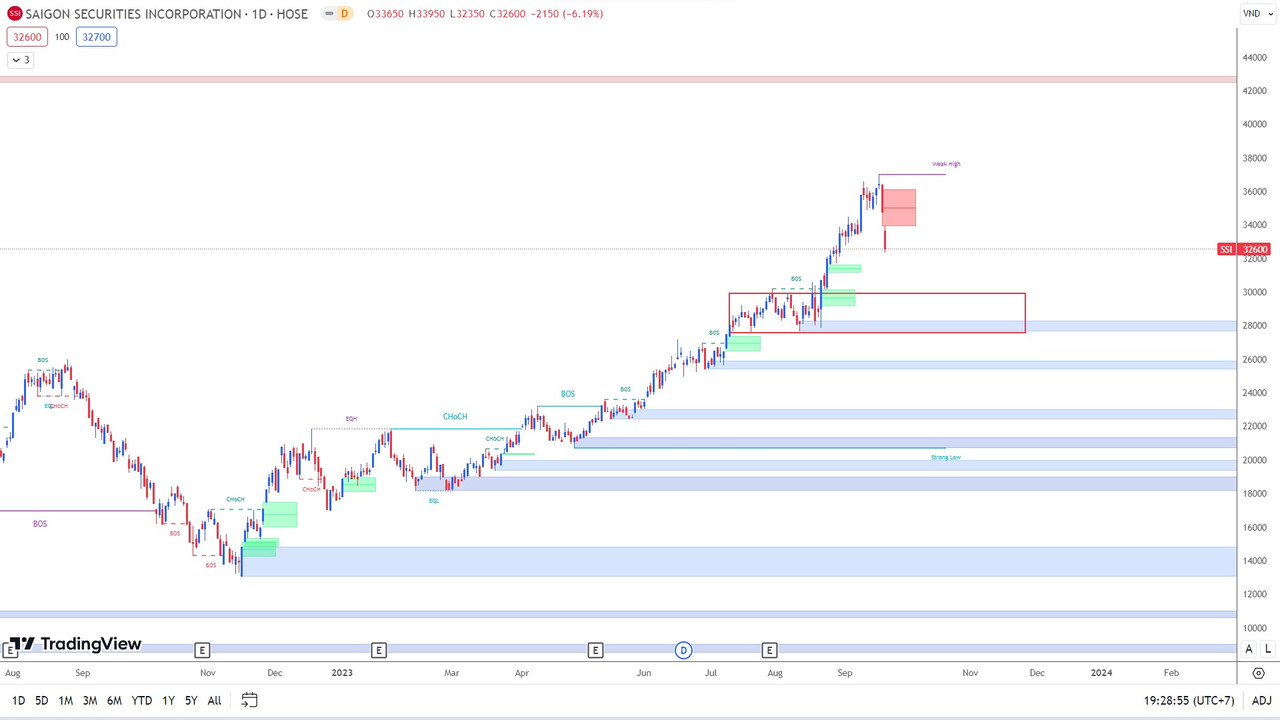
Task: Click the low price value L32350
Action: (468, 14)
